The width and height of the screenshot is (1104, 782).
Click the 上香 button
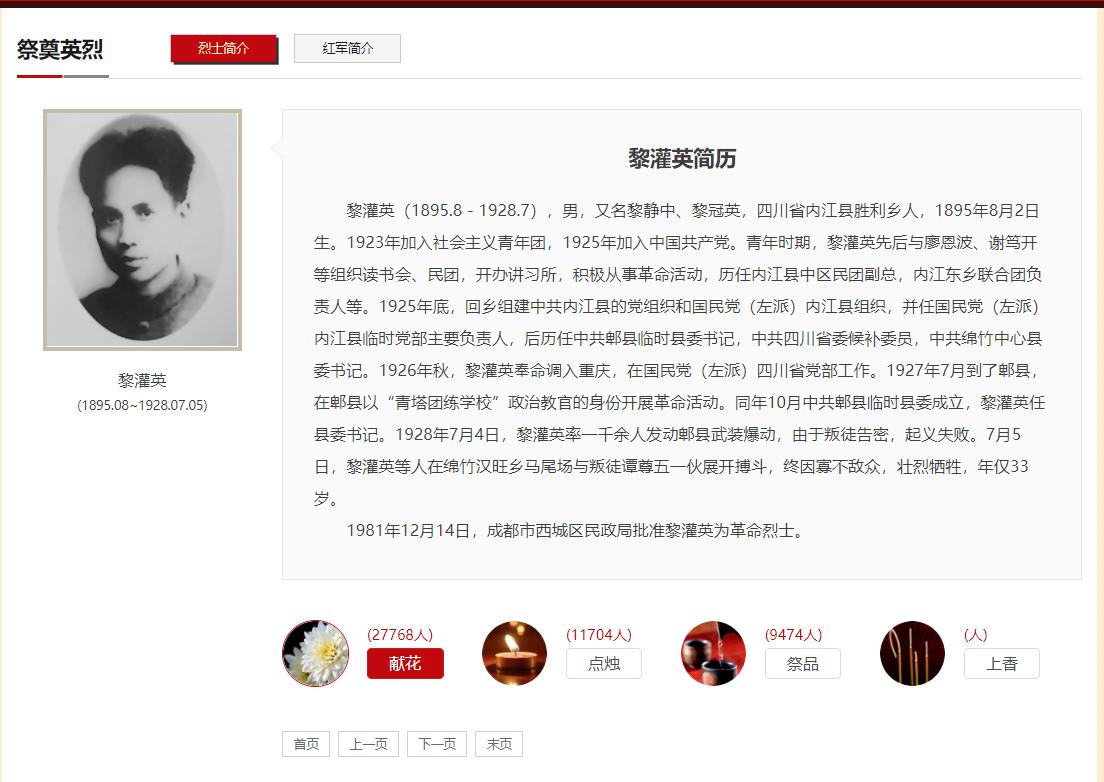[x=1002, y=663]
